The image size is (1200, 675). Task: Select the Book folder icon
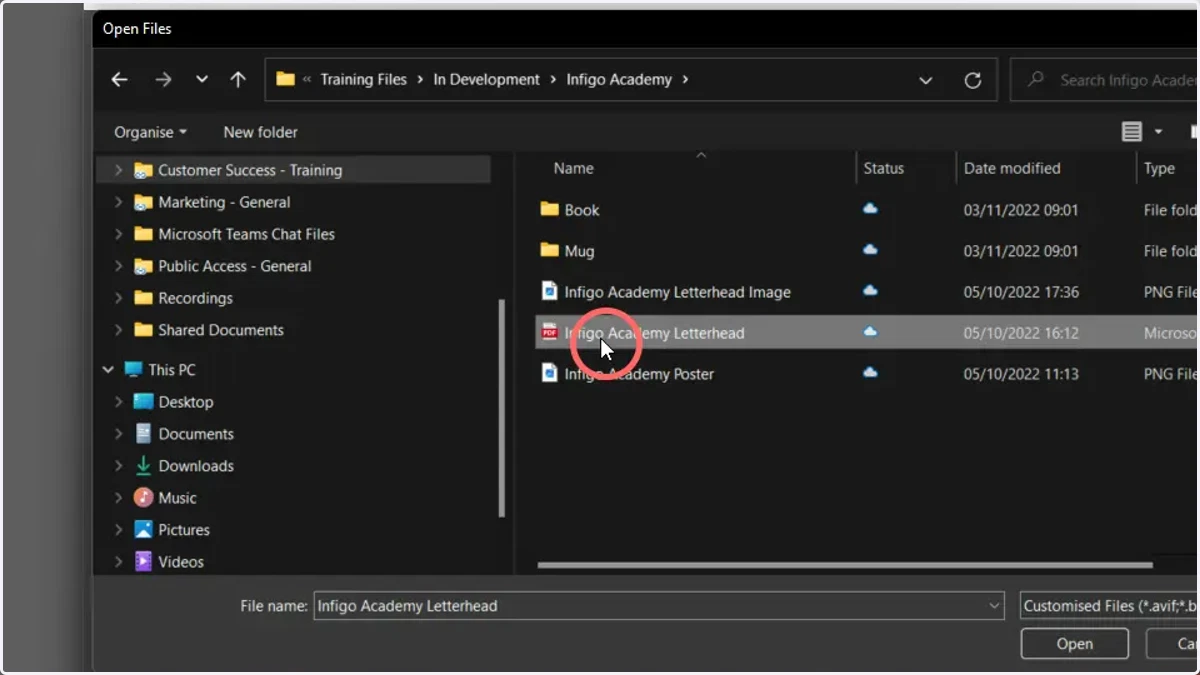[549, 209]
